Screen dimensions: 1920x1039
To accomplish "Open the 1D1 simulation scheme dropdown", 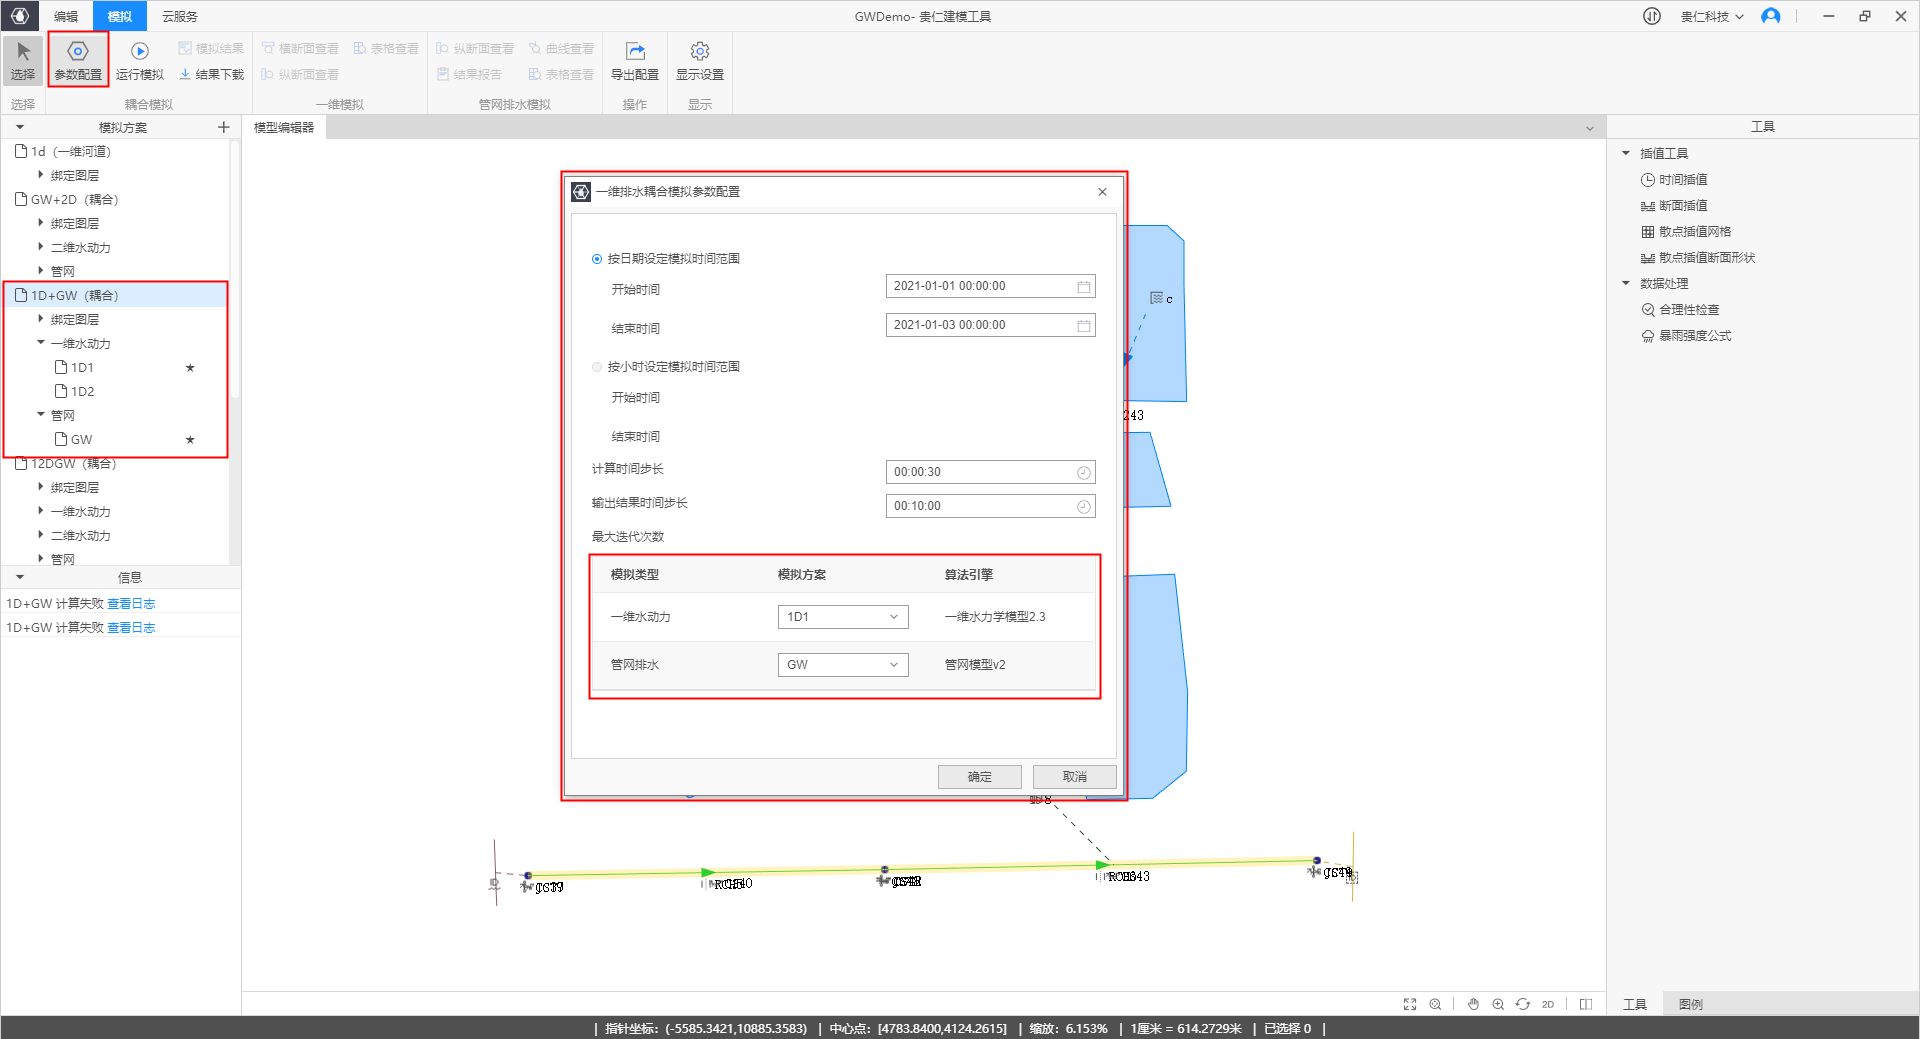I will 842,617.
